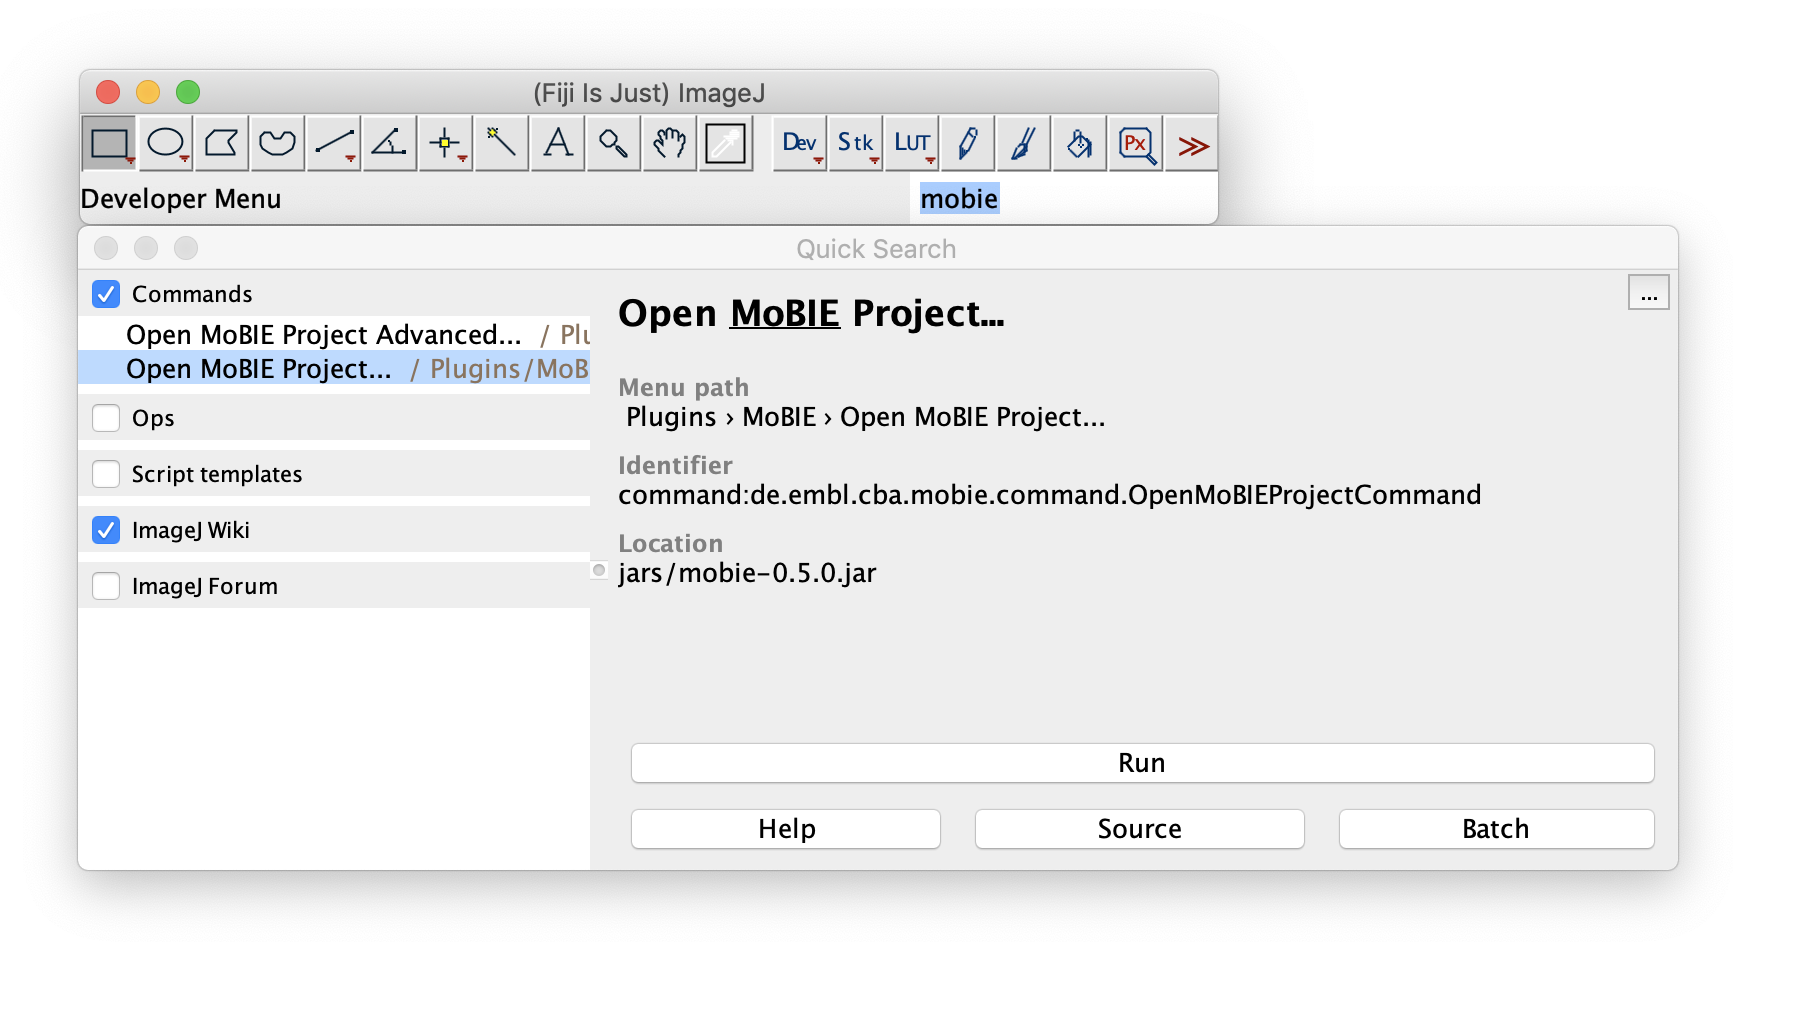Click the Plugins › MoBIE menu path text
This screenshot has height=1010, width=1802.
click(866, 417)
